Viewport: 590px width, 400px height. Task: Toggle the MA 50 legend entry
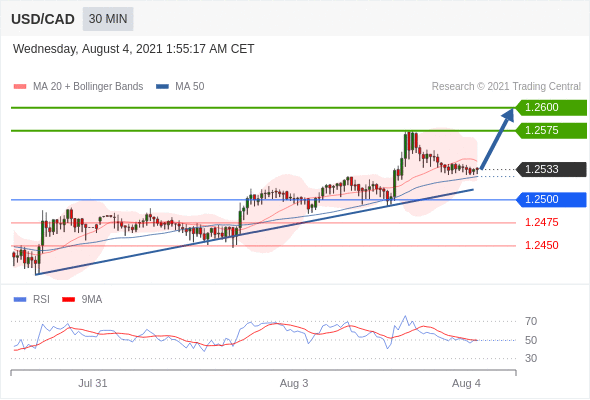(180, 87)
